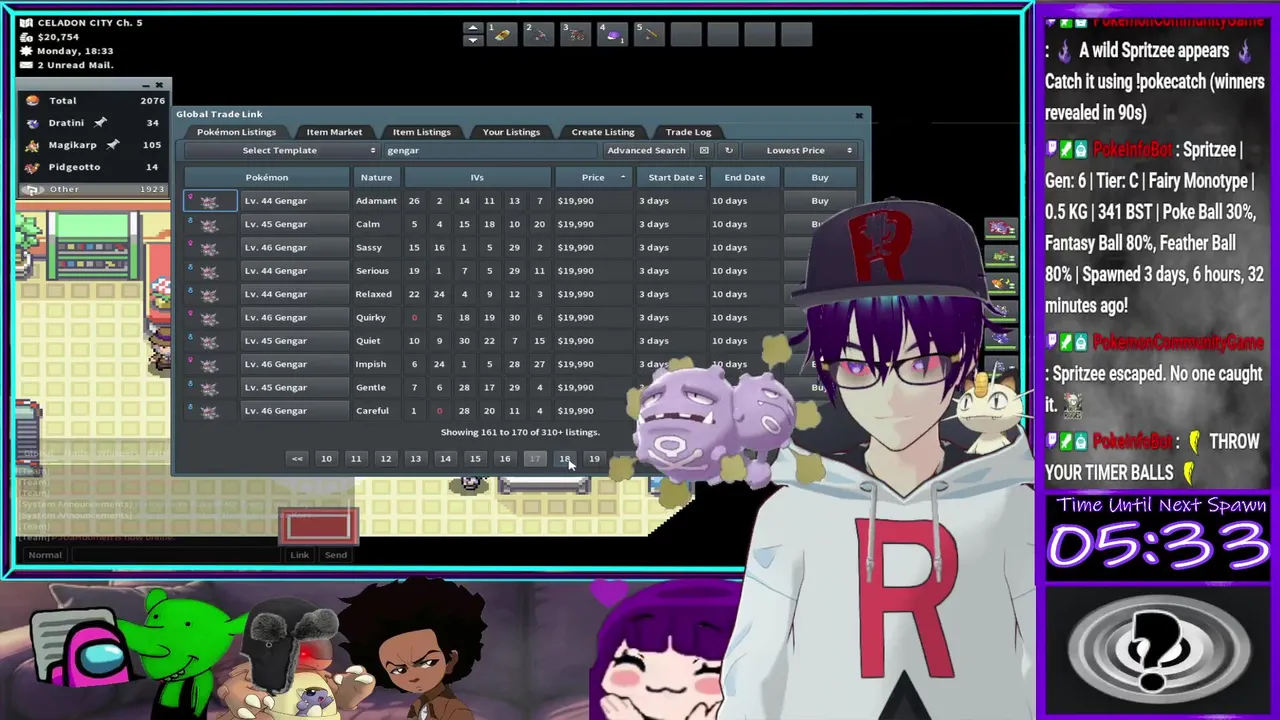Click the Pokémon column header
The width and height of the screenshot is (1280, 720).
pyautogui.click(x=266, y=177)
